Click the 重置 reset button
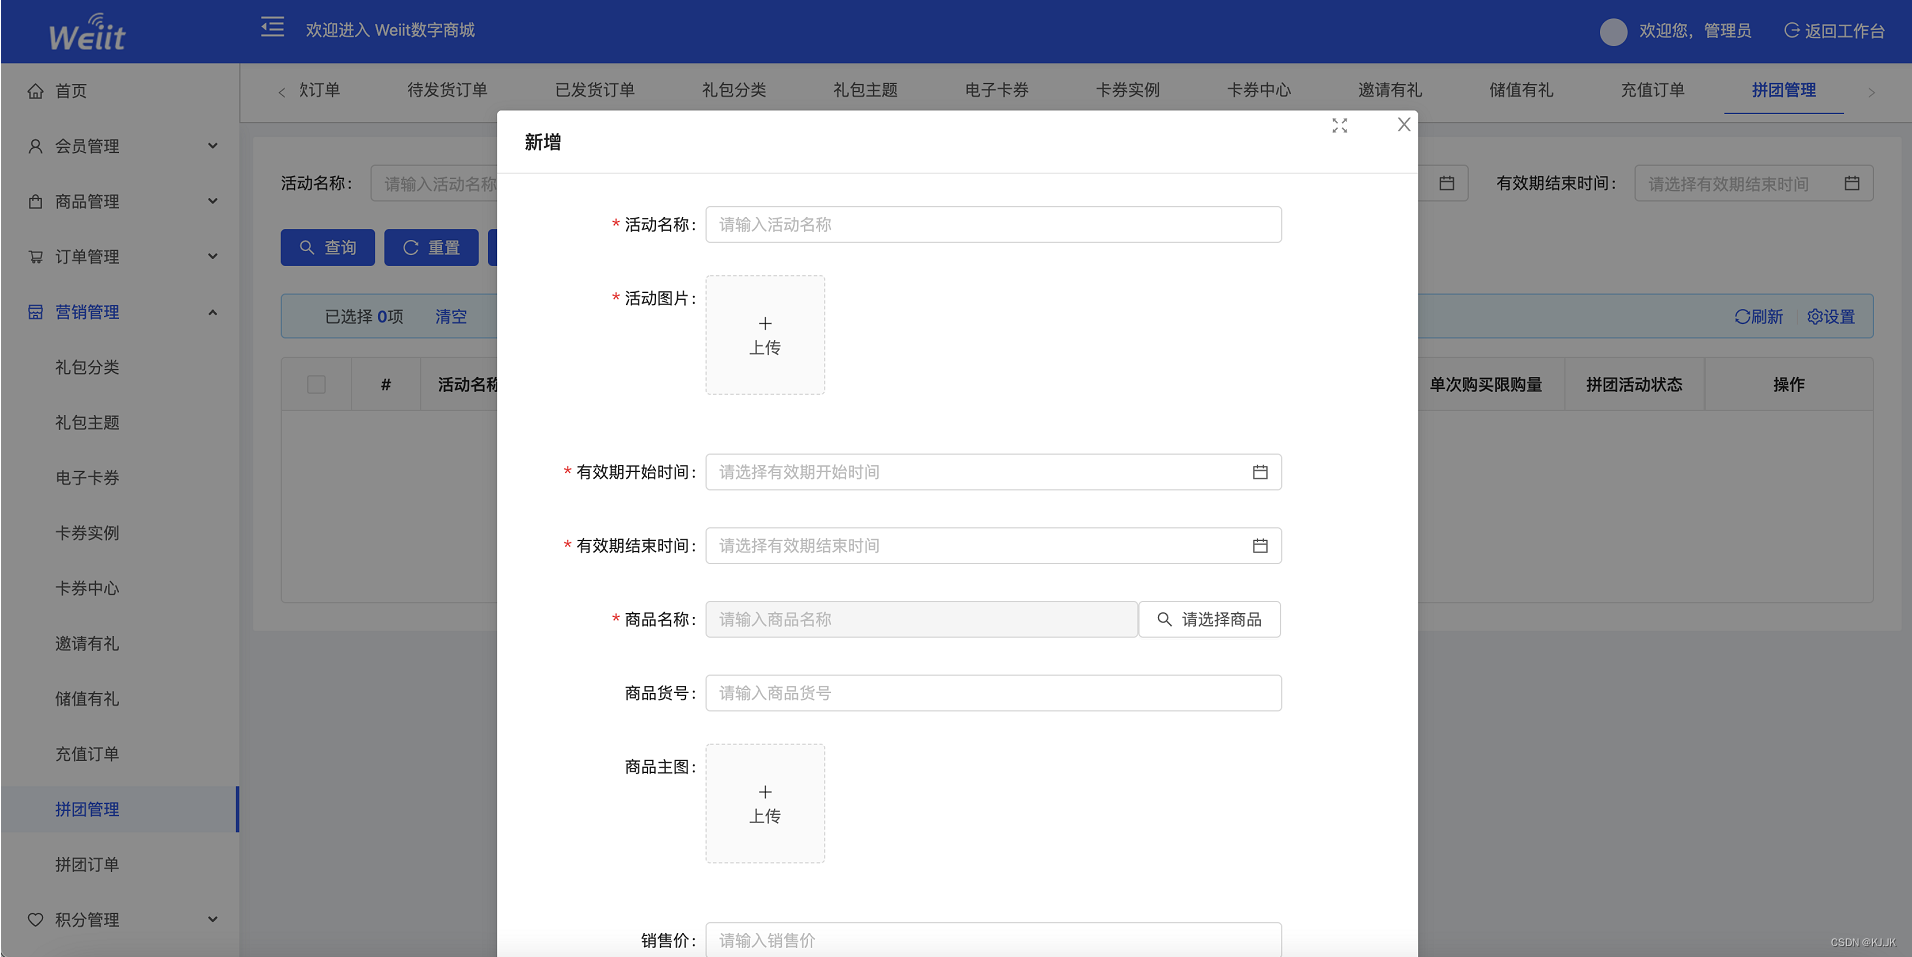The image size is (1912, 957). 431,247
